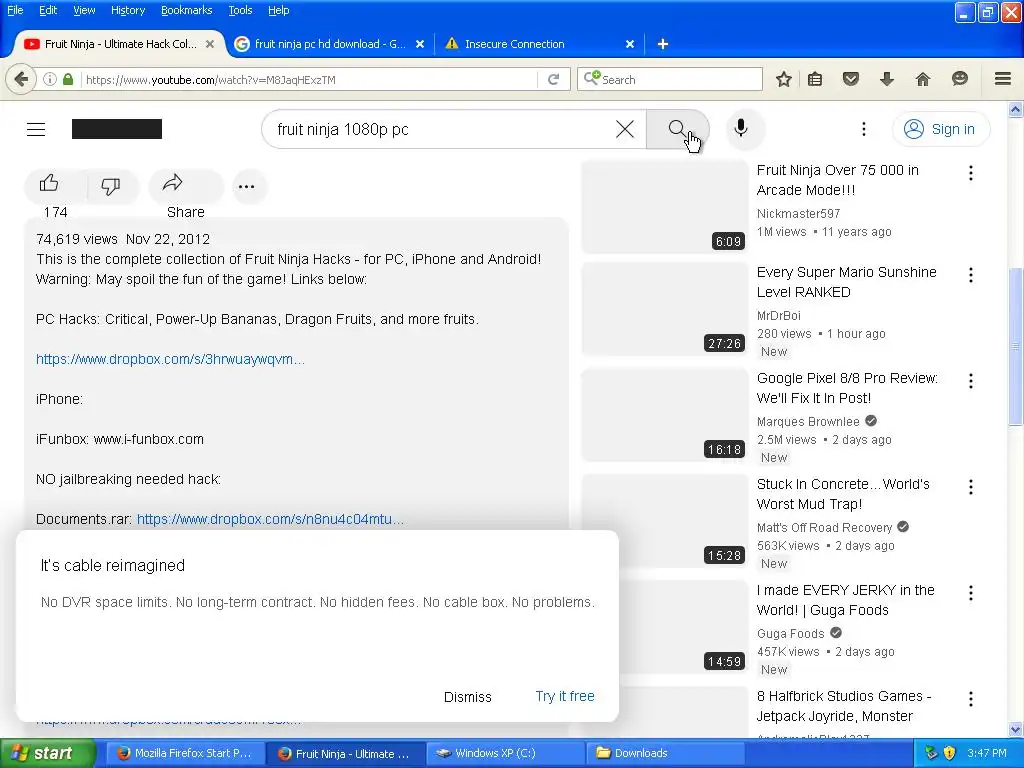Open Documents.rar dropbox link

(x=270, y=519)
